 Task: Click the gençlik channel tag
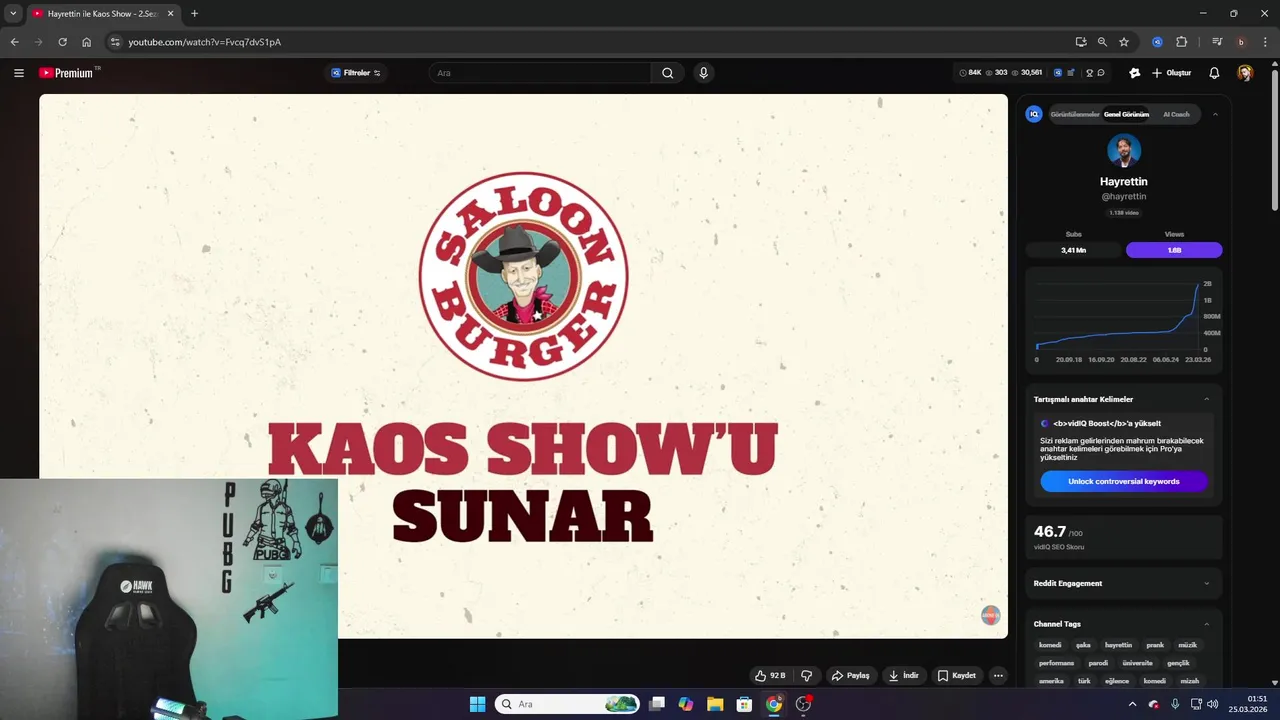pyautogui.click(x=1178, y=663)
